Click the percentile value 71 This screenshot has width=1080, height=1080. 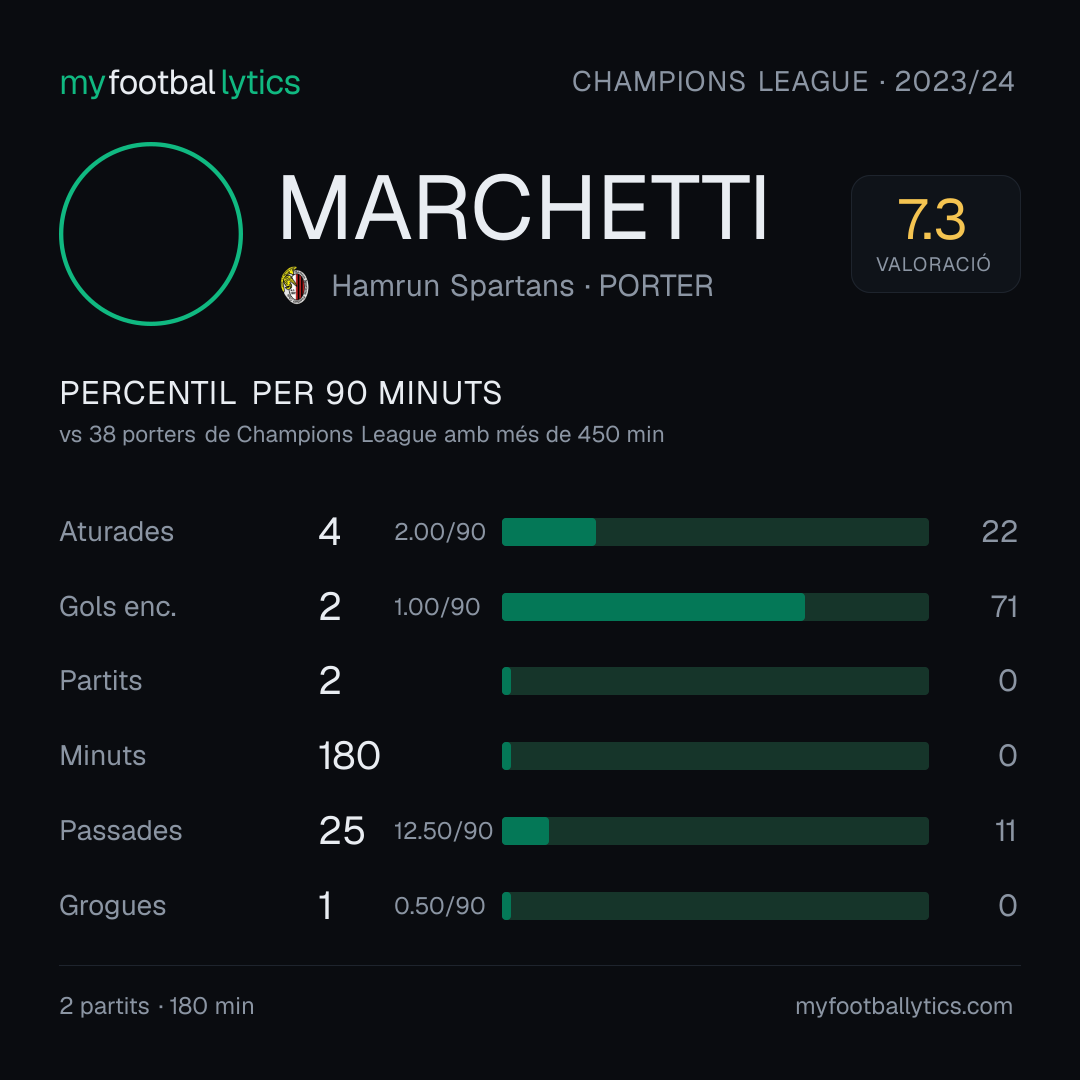pos(1004,607)
